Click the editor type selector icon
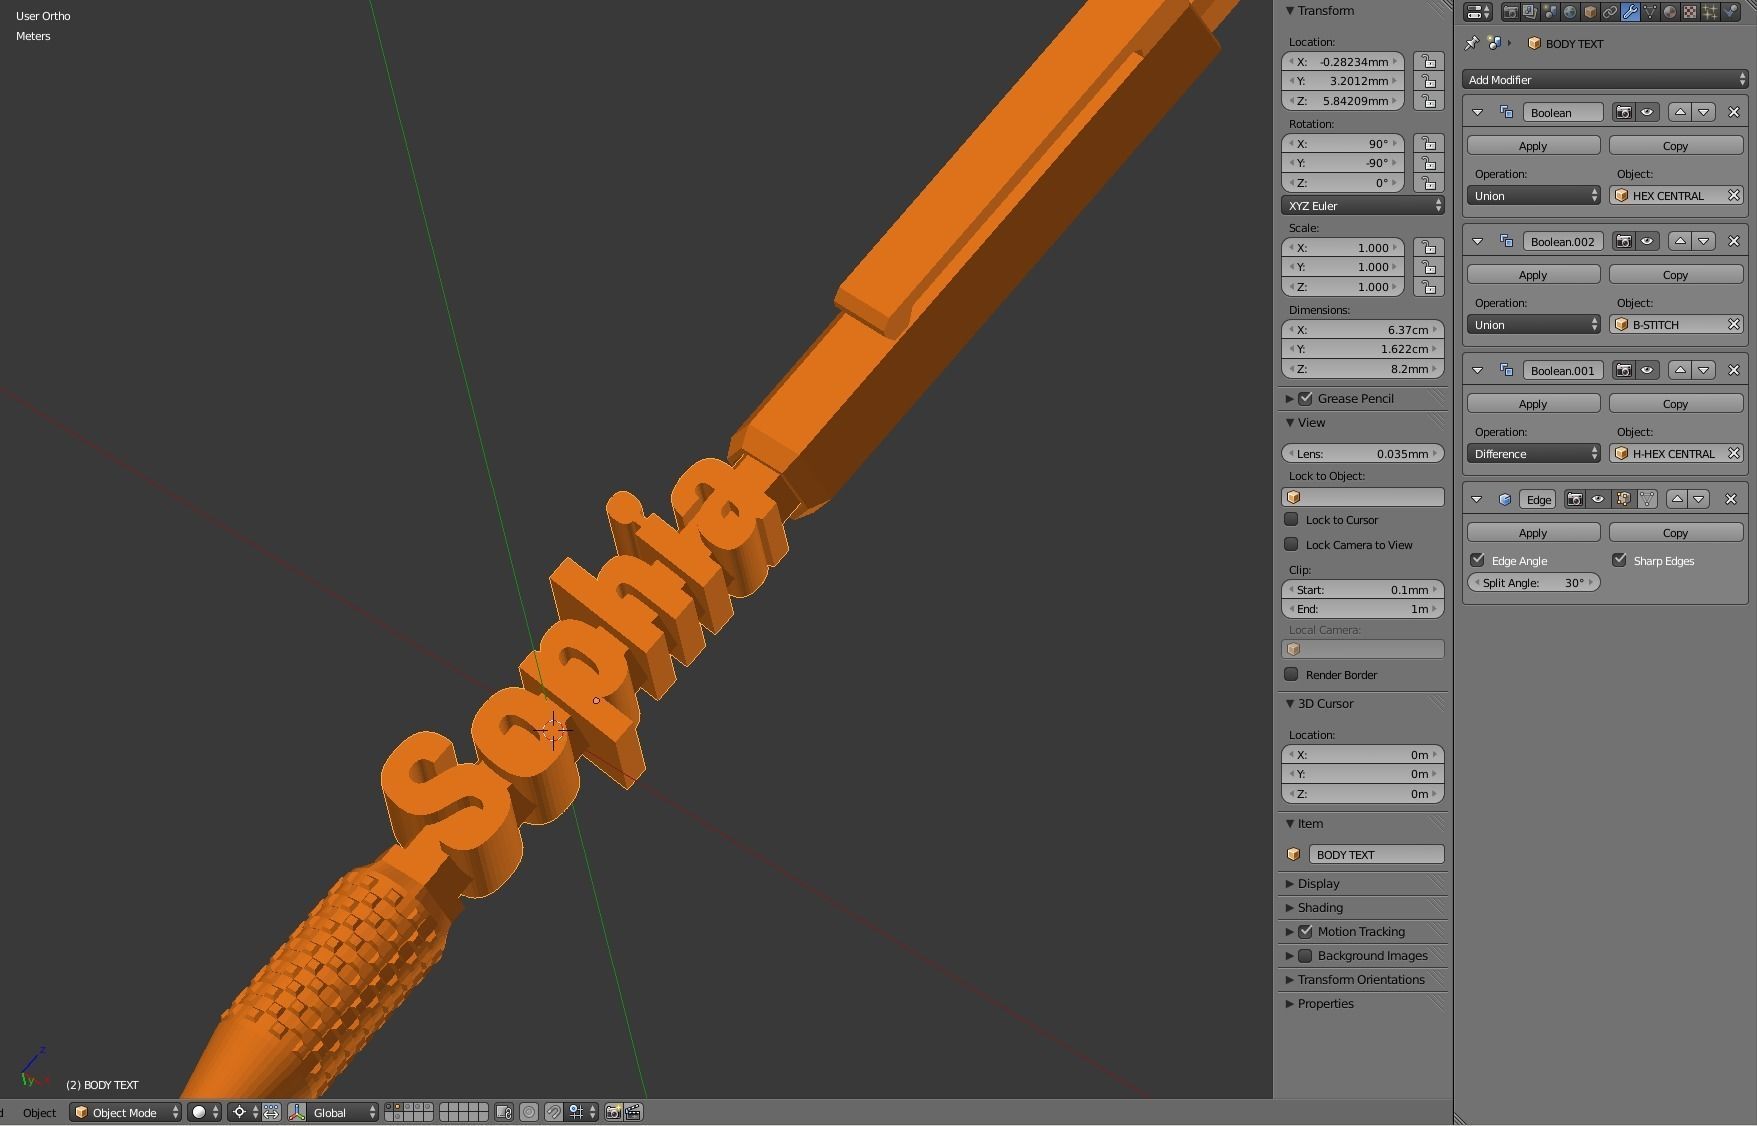This screenshot has width=1757, height=1126. pos(1478,12)
